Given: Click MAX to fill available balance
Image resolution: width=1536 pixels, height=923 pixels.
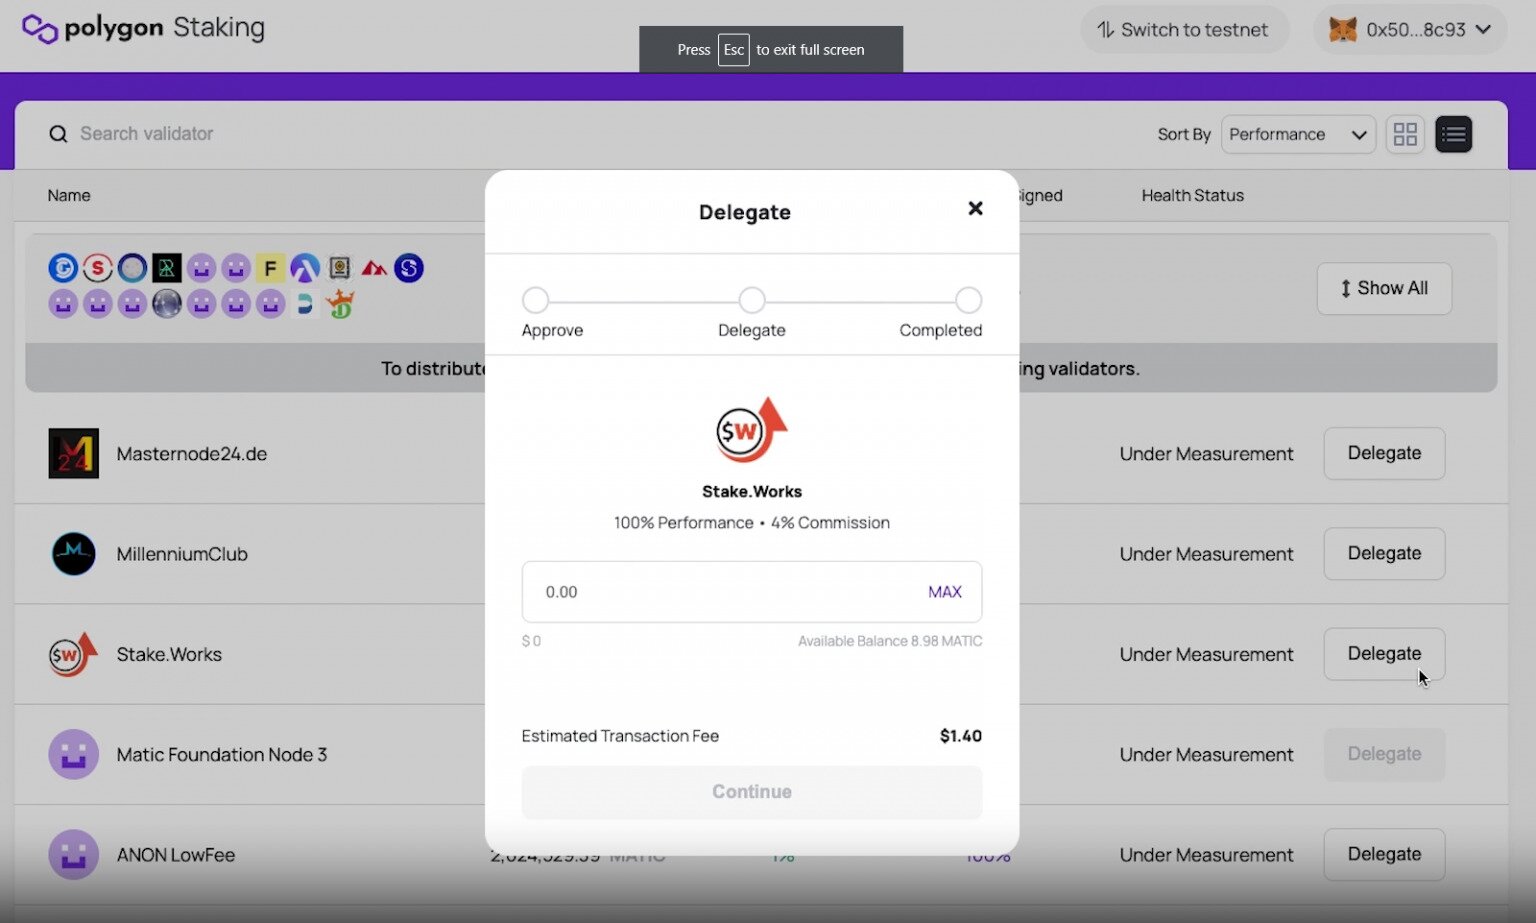Looking at the screenshot, I should tap(944, 592).
